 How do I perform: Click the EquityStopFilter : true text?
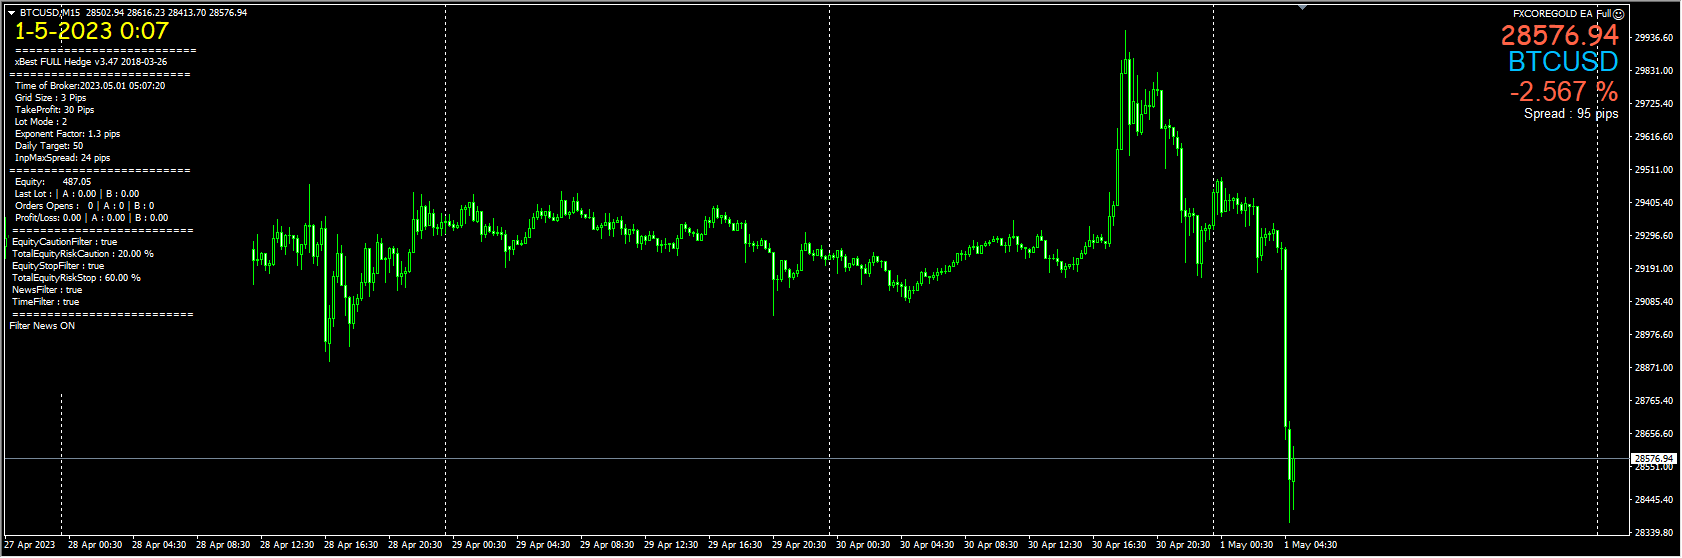[x=58, y=266]
